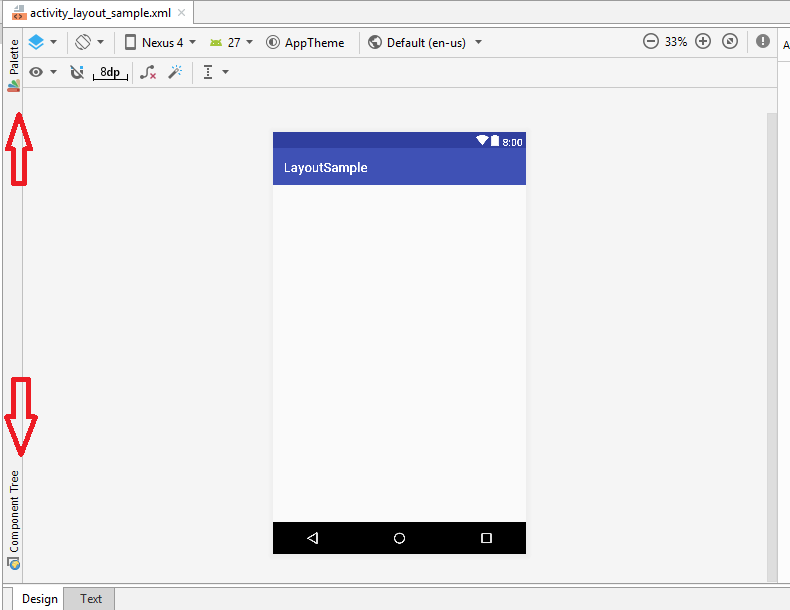
Task: Open the view options eye menu
Action: [x=42, y=72]
